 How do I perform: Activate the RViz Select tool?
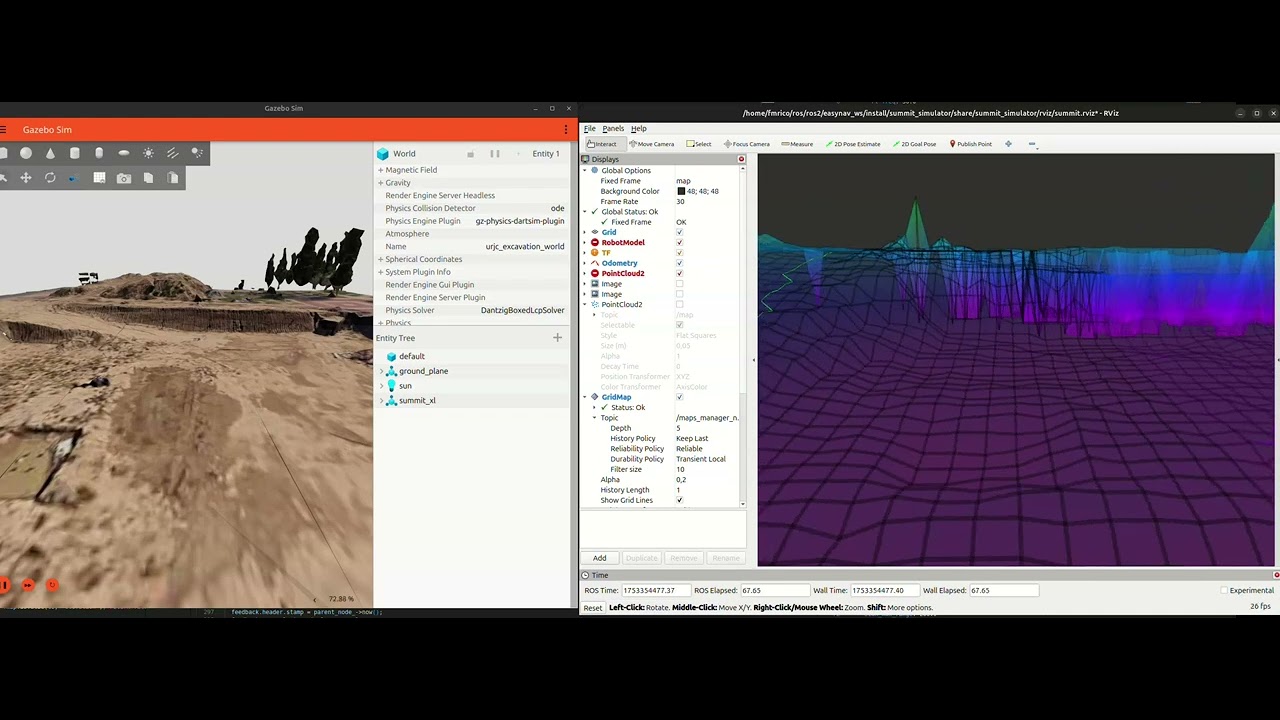tap(699, 144)
